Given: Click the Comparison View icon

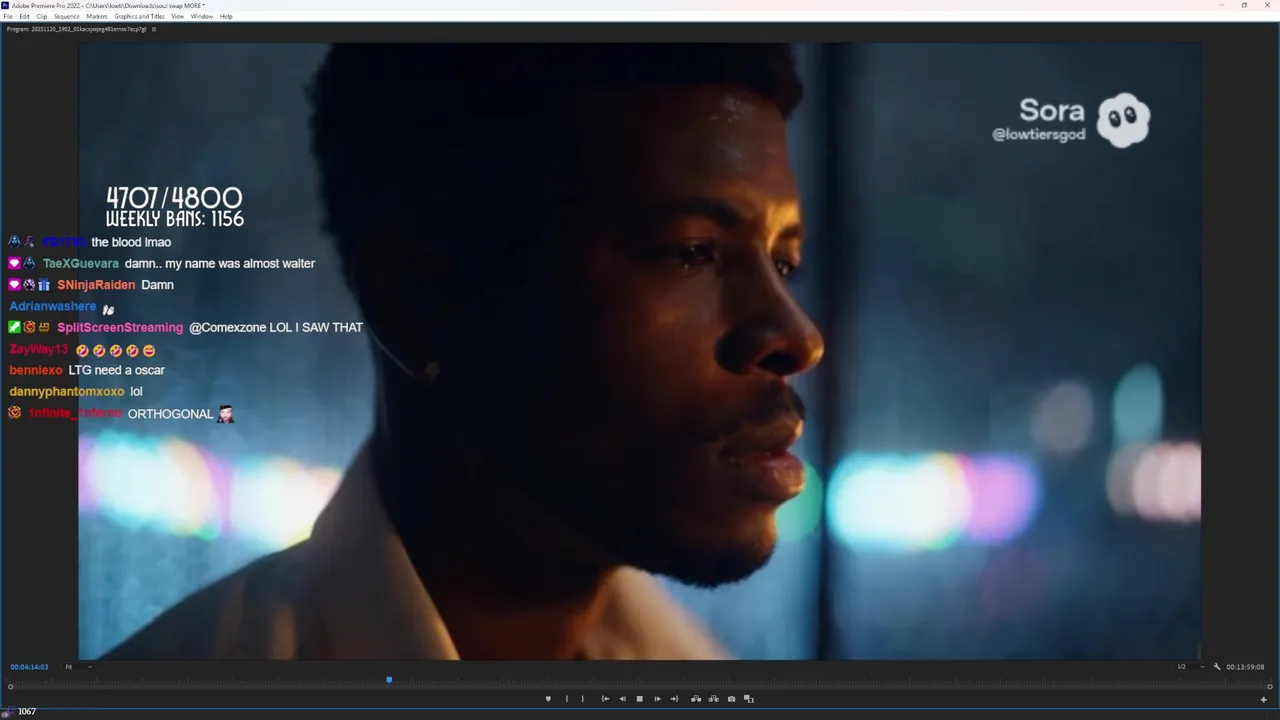Looking at the screenshot, I should (748, 699).
